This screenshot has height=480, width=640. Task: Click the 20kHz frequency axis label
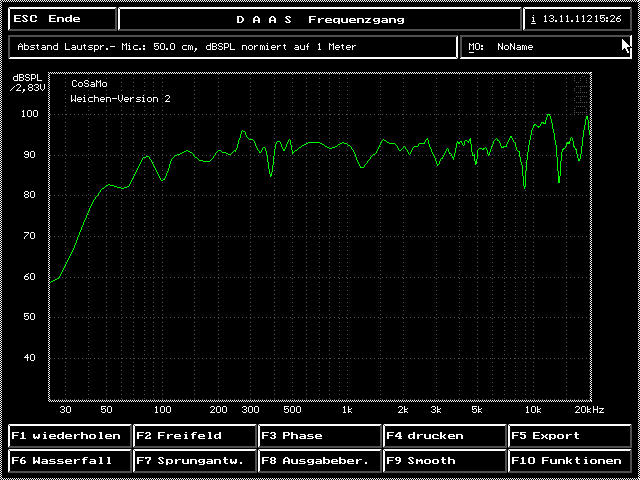589,410
